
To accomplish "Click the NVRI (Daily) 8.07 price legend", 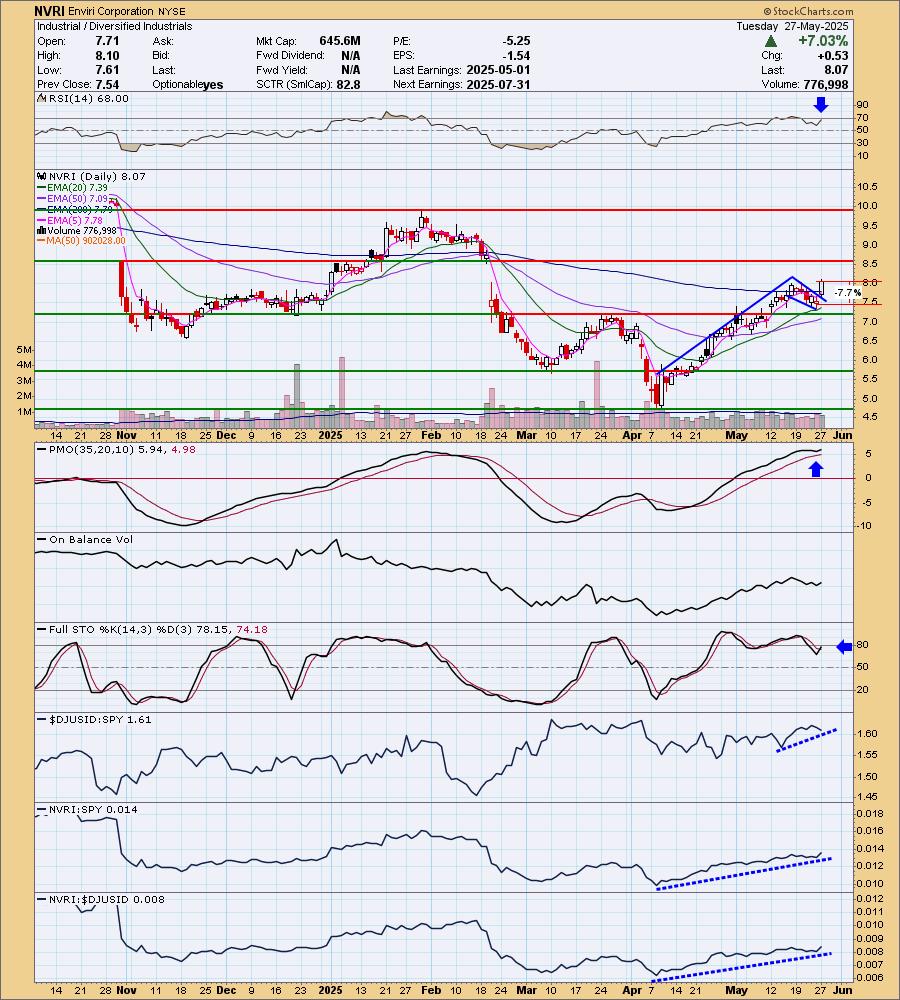I will [x=97, y=177].
